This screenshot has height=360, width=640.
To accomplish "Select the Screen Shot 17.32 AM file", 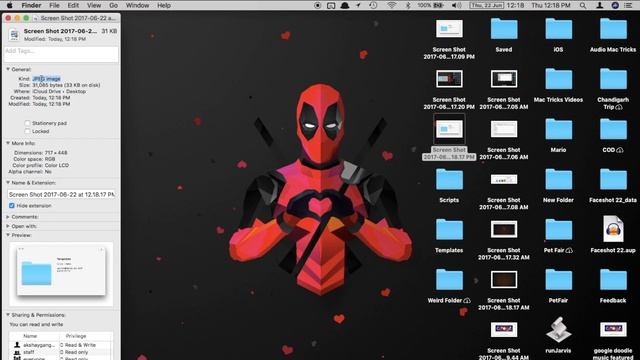I will [x=504, y=229].
